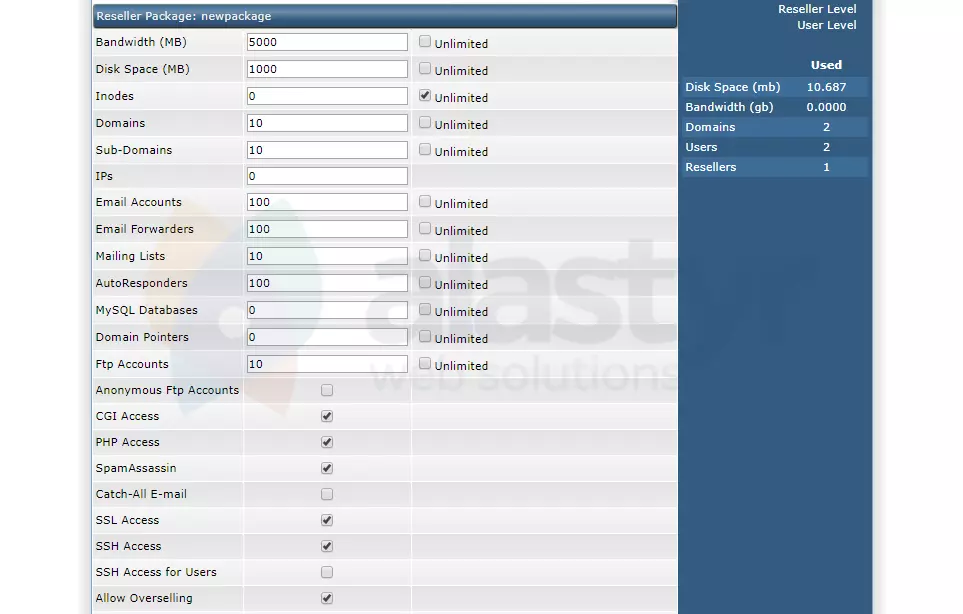Viewport: 963px width, 614px height.
Task: Set Domain Pointers to Unlimited
Action: tap(424, 336)
